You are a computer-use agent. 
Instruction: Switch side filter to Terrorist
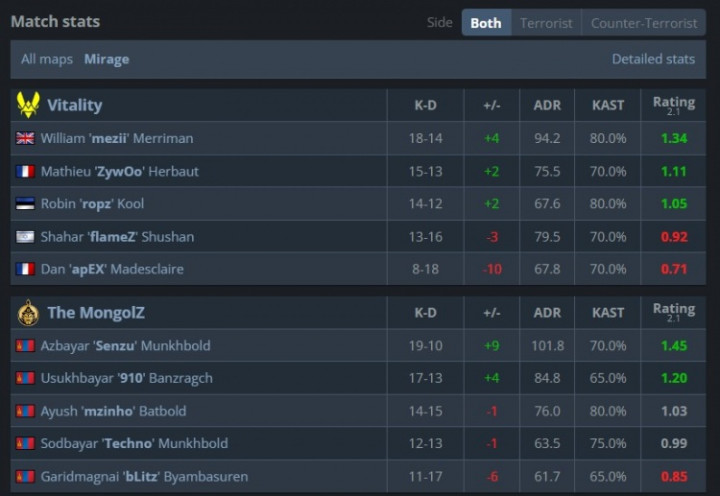(546, 23)
